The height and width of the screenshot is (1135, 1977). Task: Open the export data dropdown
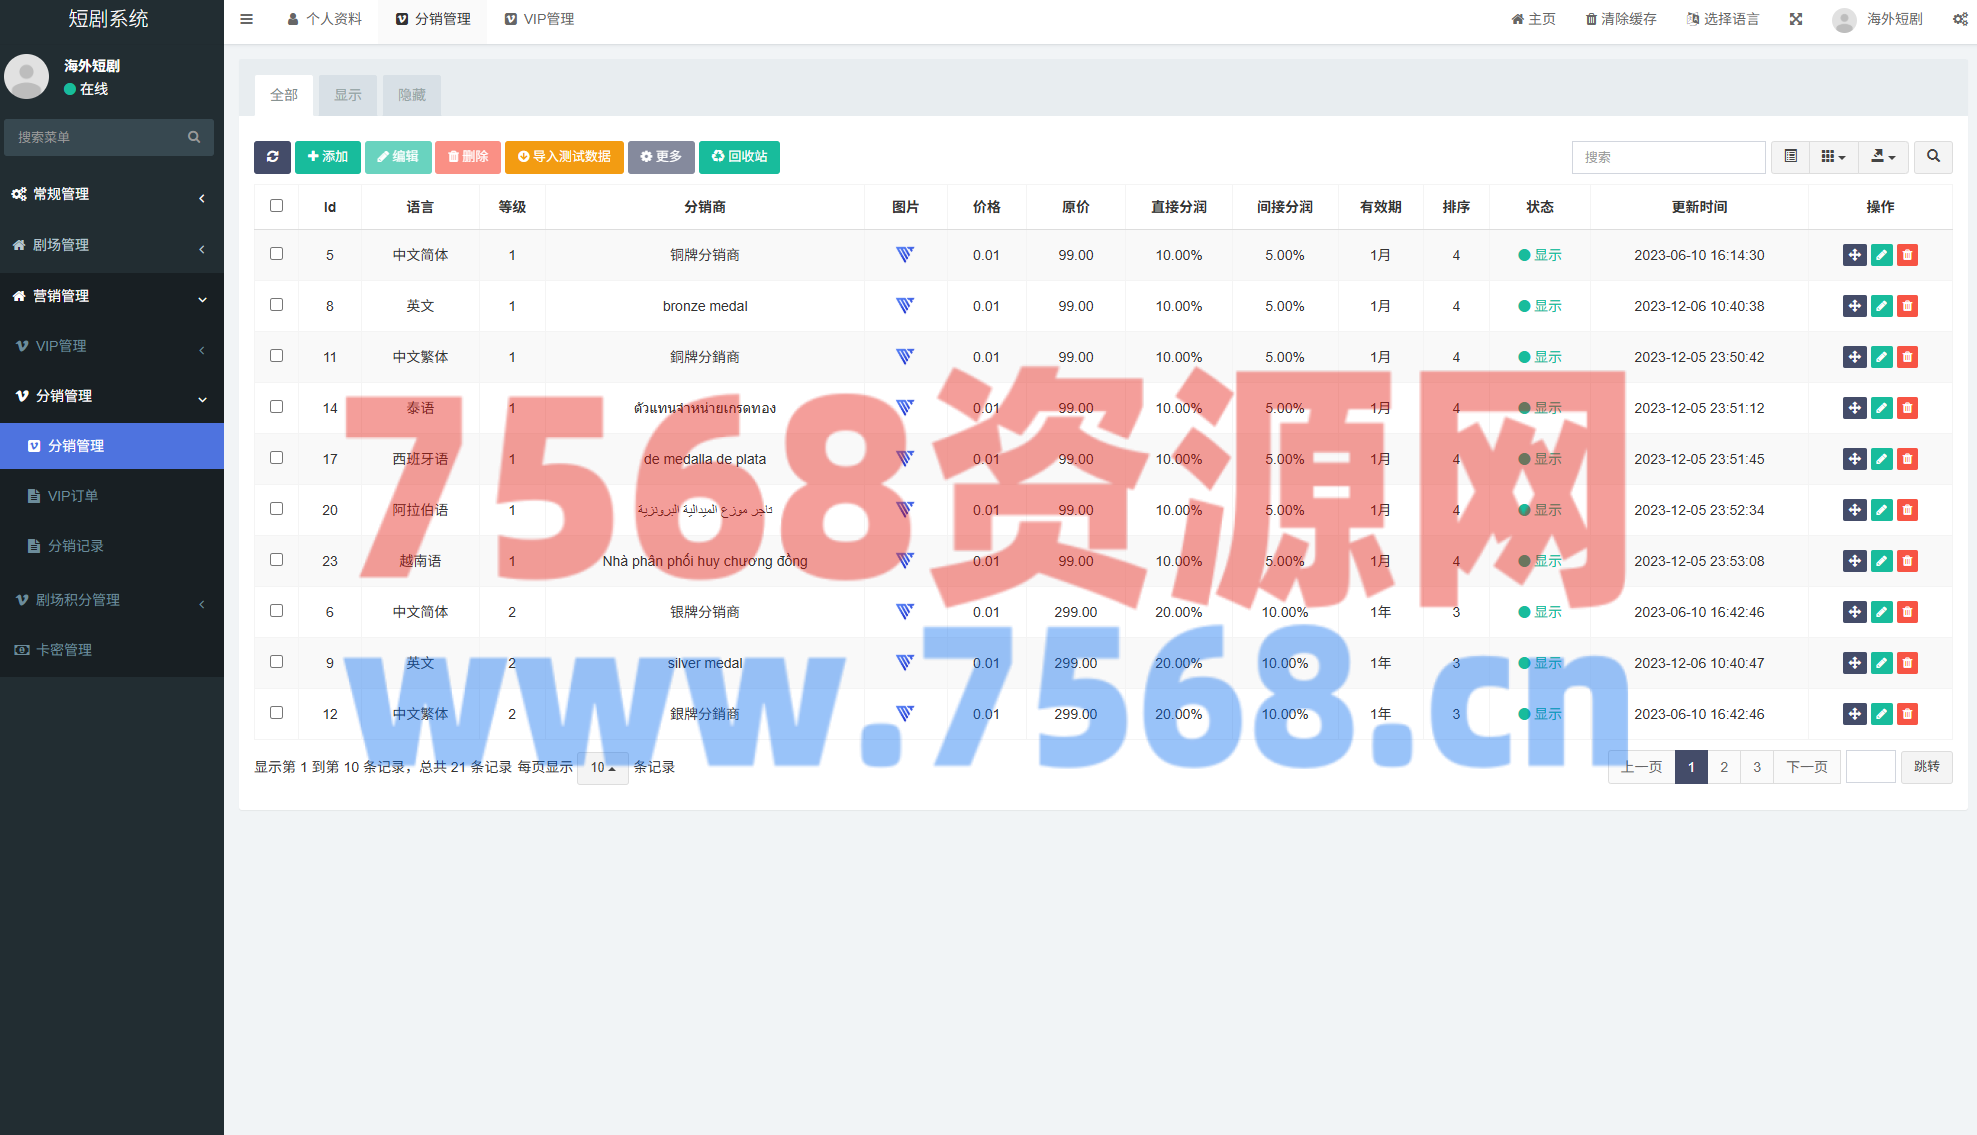1883,157
